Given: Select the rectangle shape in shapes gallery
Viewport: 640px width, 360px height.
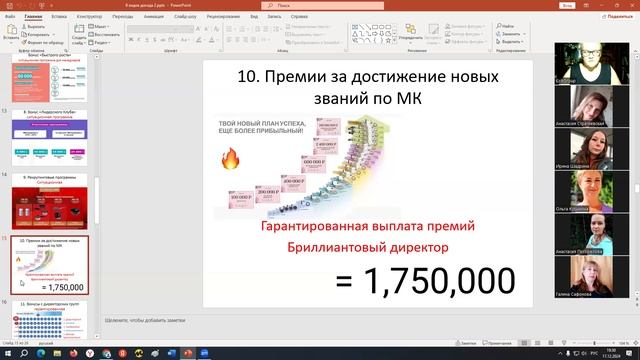Looking at the screenshot, I should [x=375, y=27].
